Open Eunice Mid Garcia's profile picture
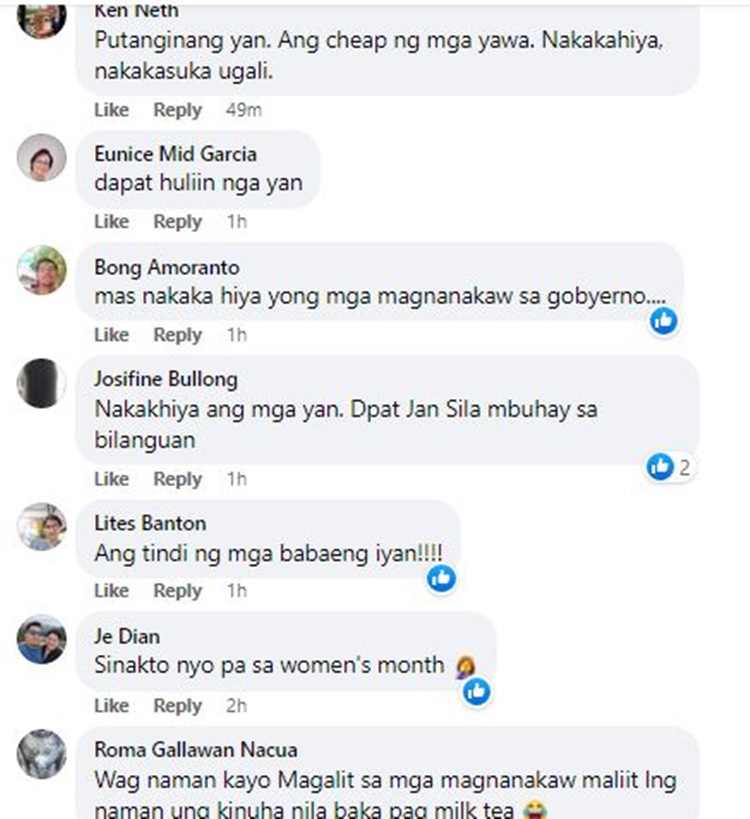 (42, 158)
